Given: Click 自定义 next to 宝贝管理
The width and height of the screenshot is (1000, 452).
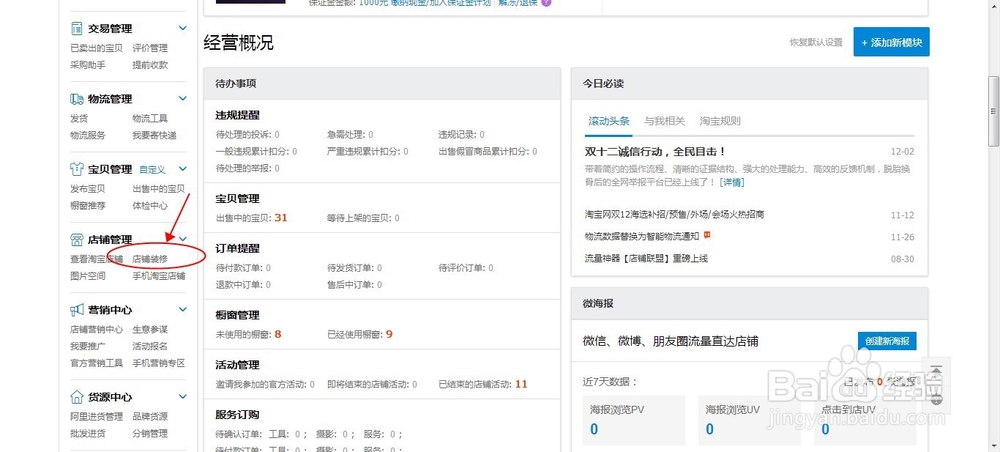Looking at the screenshot, I should [152, 170].
